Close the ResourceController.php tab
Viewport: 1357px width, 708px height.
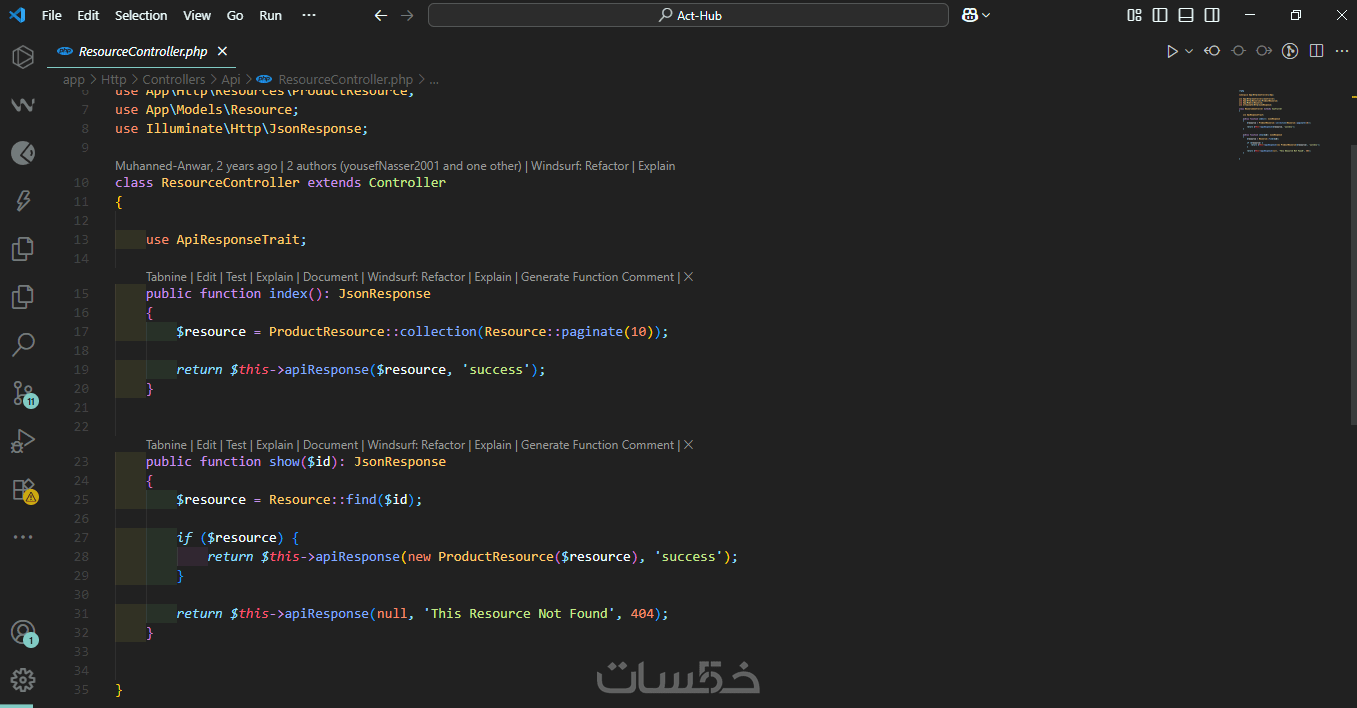[222, 51]
